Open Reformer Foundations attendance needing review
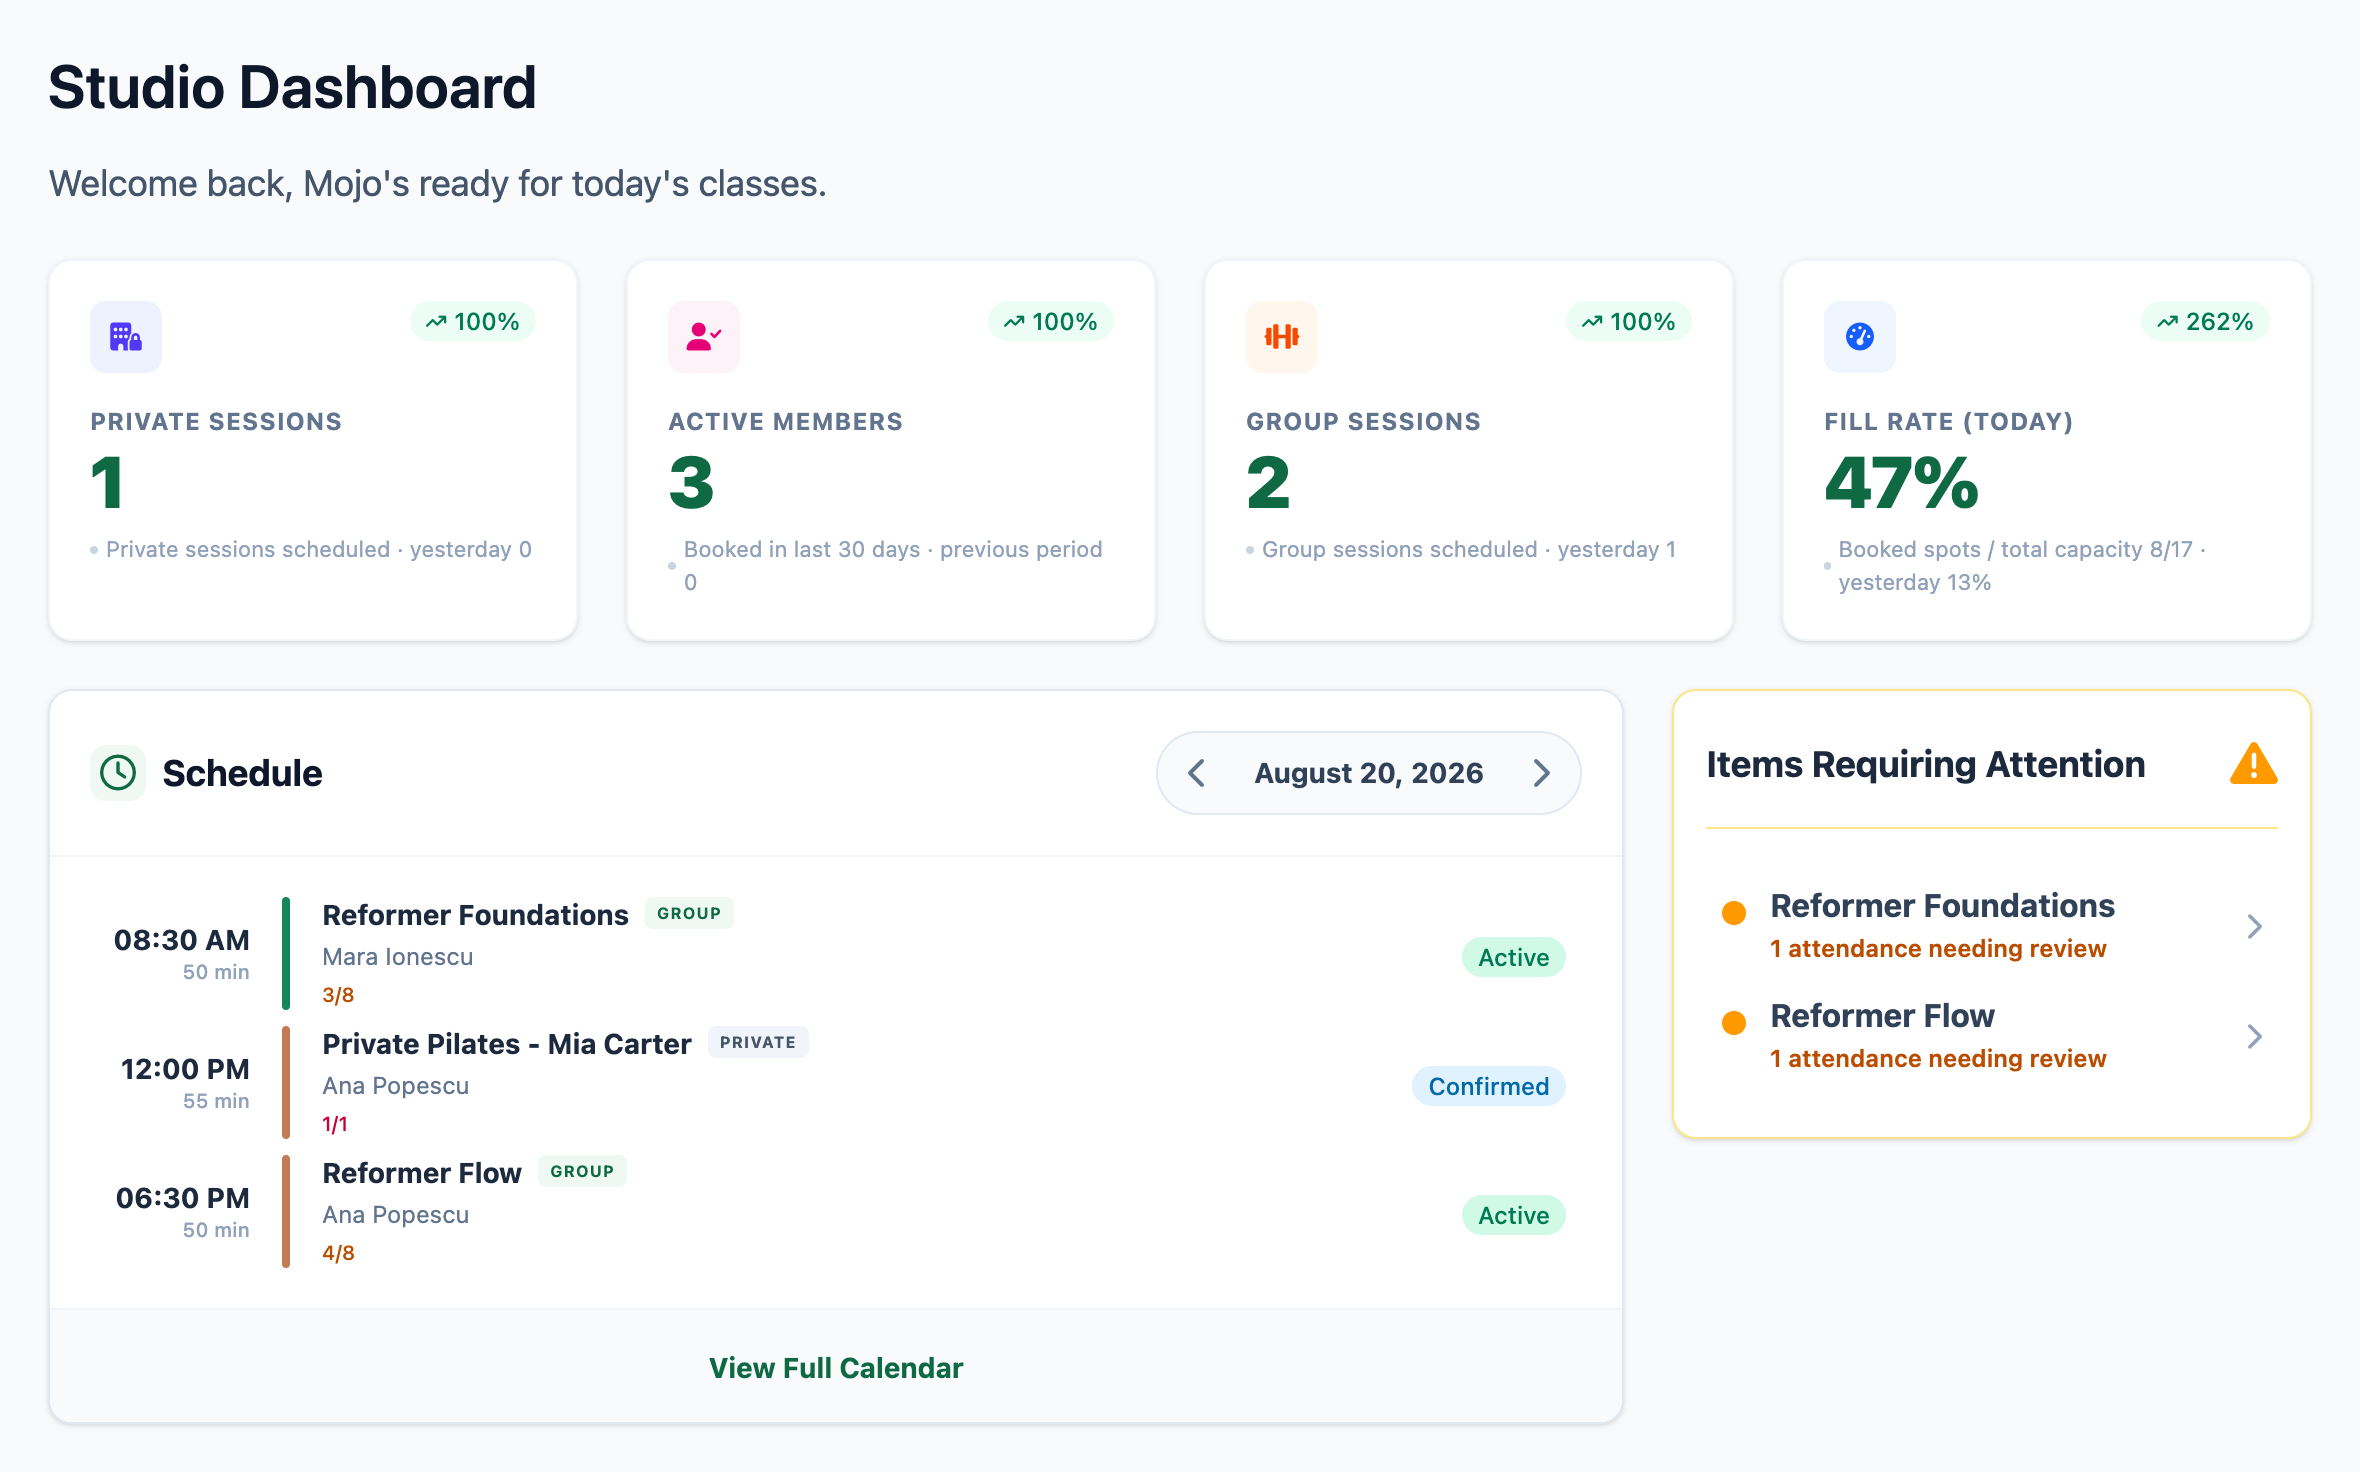 (1992, 926)
